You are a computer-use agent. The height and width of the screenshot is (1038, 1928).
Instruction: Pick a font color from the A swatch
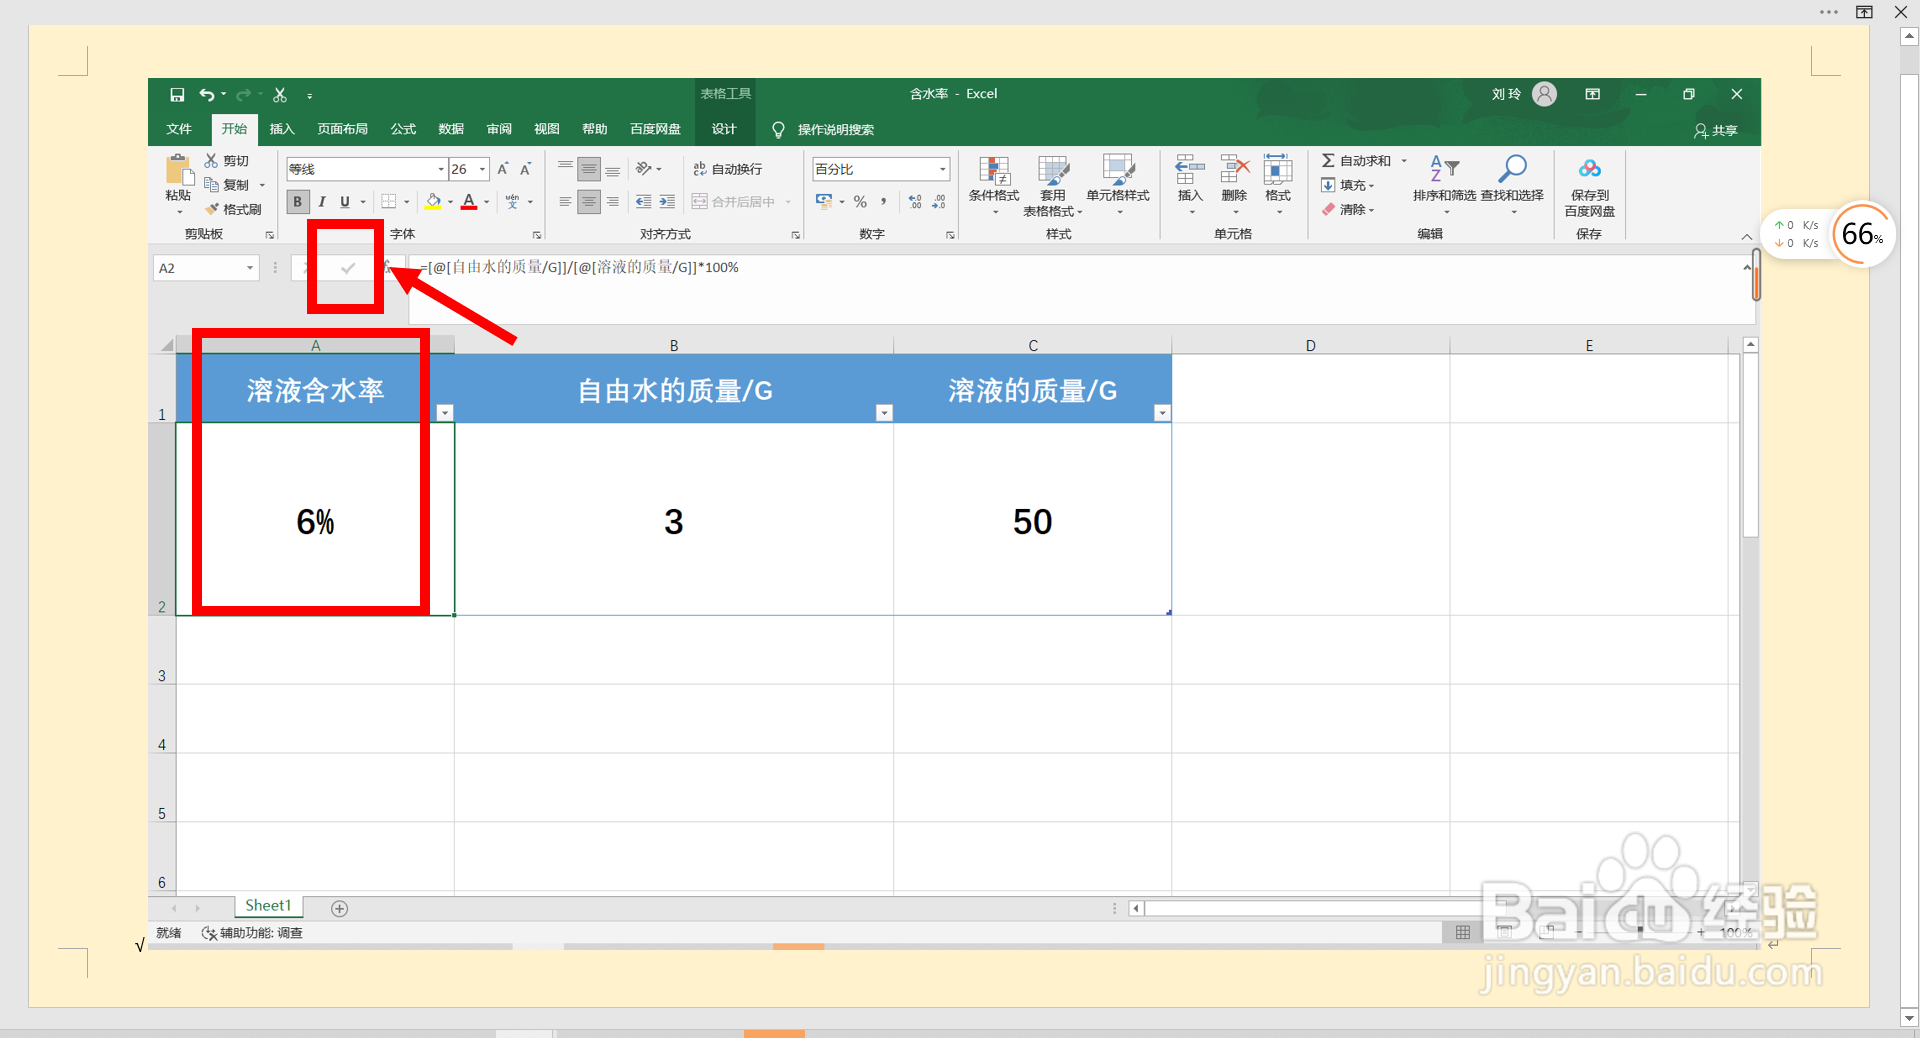pyautogui.click(x=469, y=202)
